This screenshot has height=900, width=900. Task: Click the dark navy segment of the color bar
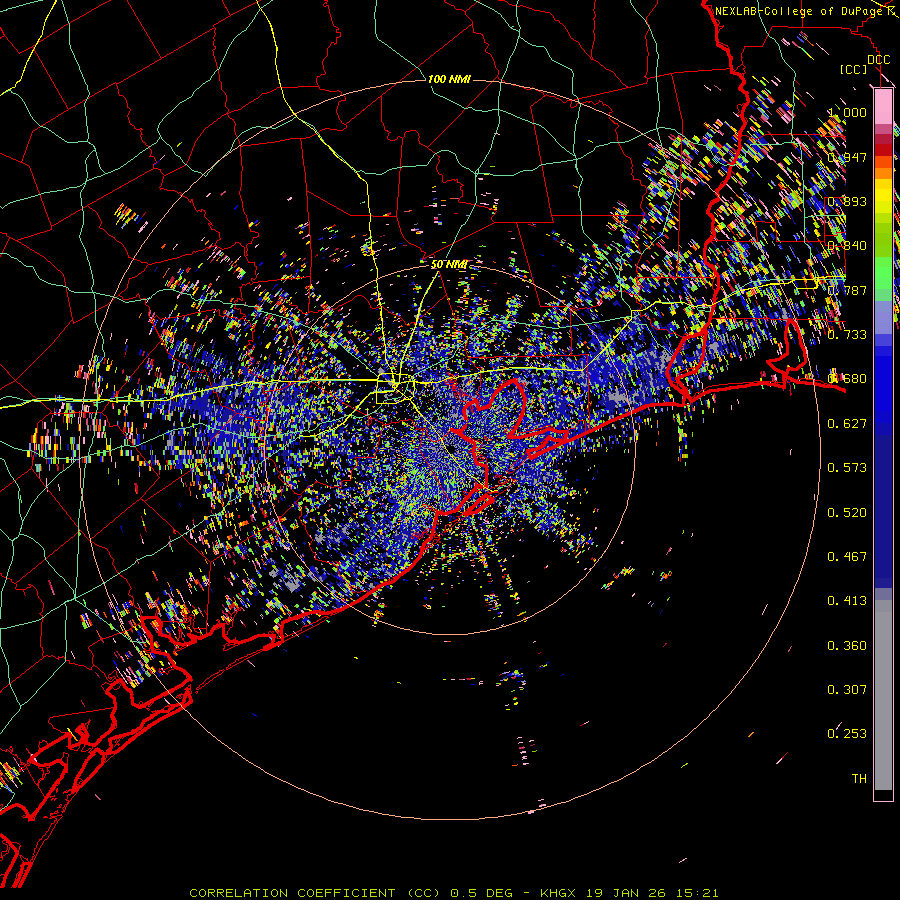[x=883, y=510]
